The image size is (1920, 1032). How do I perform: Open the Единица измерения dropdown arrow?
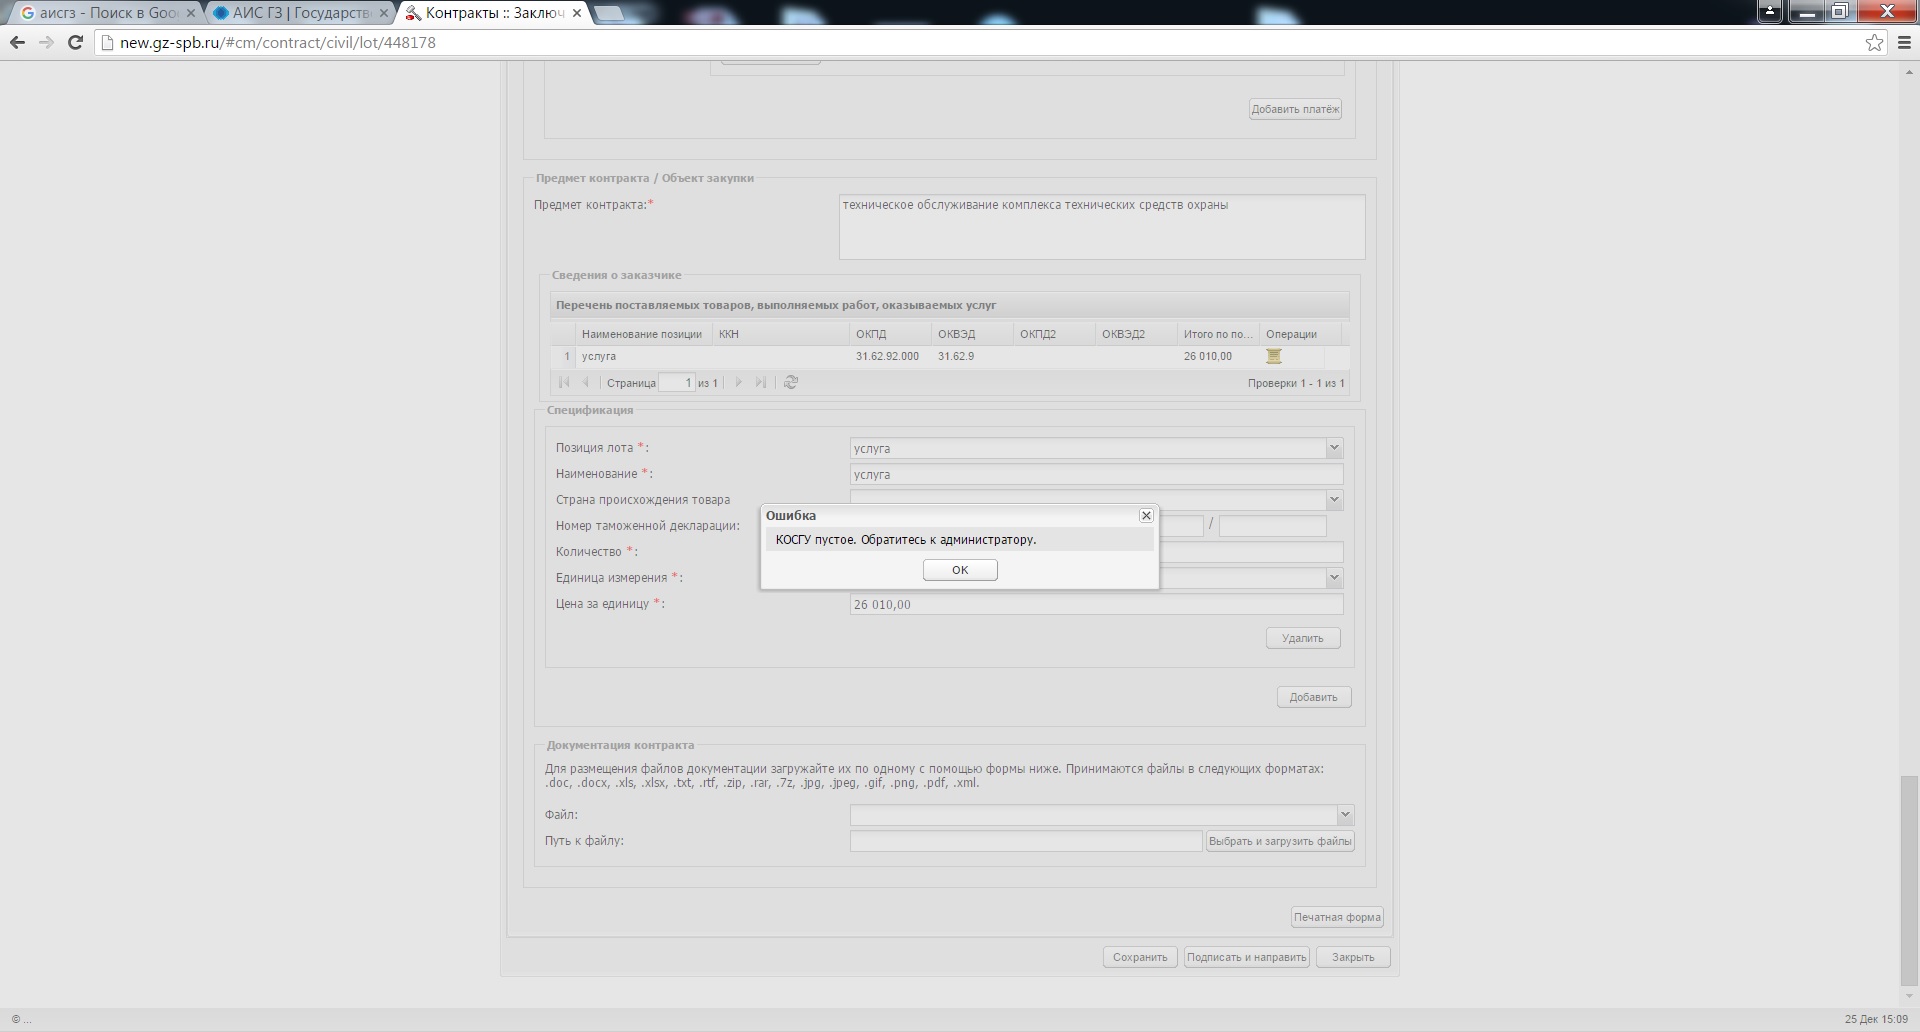1333,578
